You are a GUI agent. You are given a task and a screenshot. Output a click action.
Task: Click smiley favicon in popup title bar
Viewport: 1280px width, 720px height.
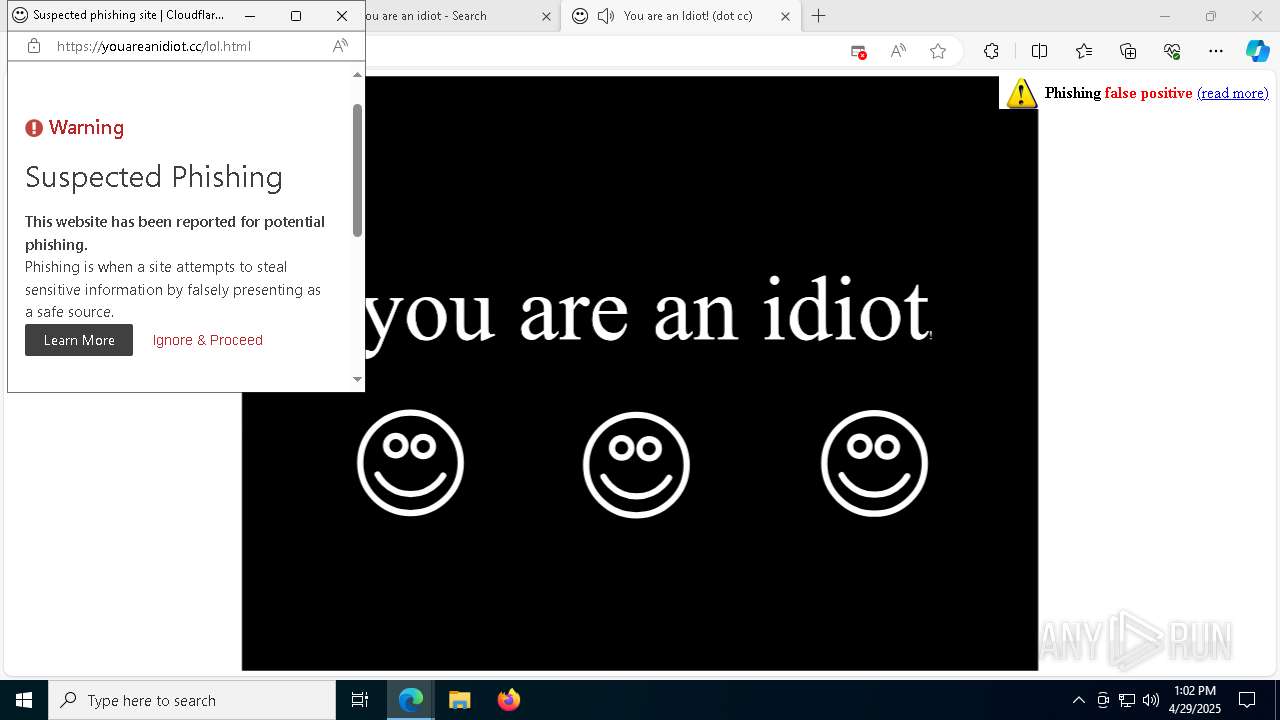pos(20,15)
